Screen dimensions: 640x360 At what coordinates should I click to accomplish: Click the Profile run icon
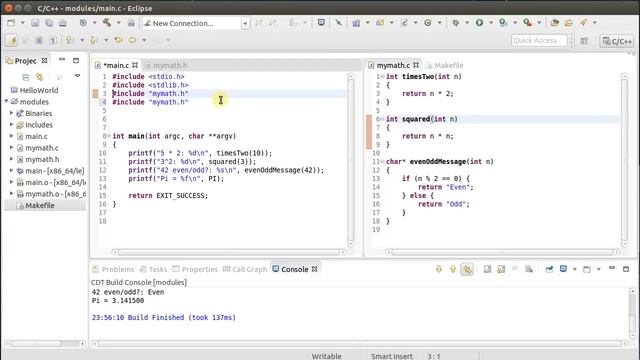pos(503,23)
